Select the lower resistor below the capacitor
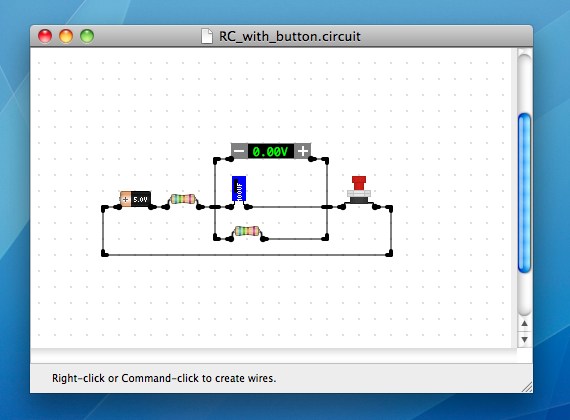The height and width of the screenshot is (420, 570). tap(247, 231)
